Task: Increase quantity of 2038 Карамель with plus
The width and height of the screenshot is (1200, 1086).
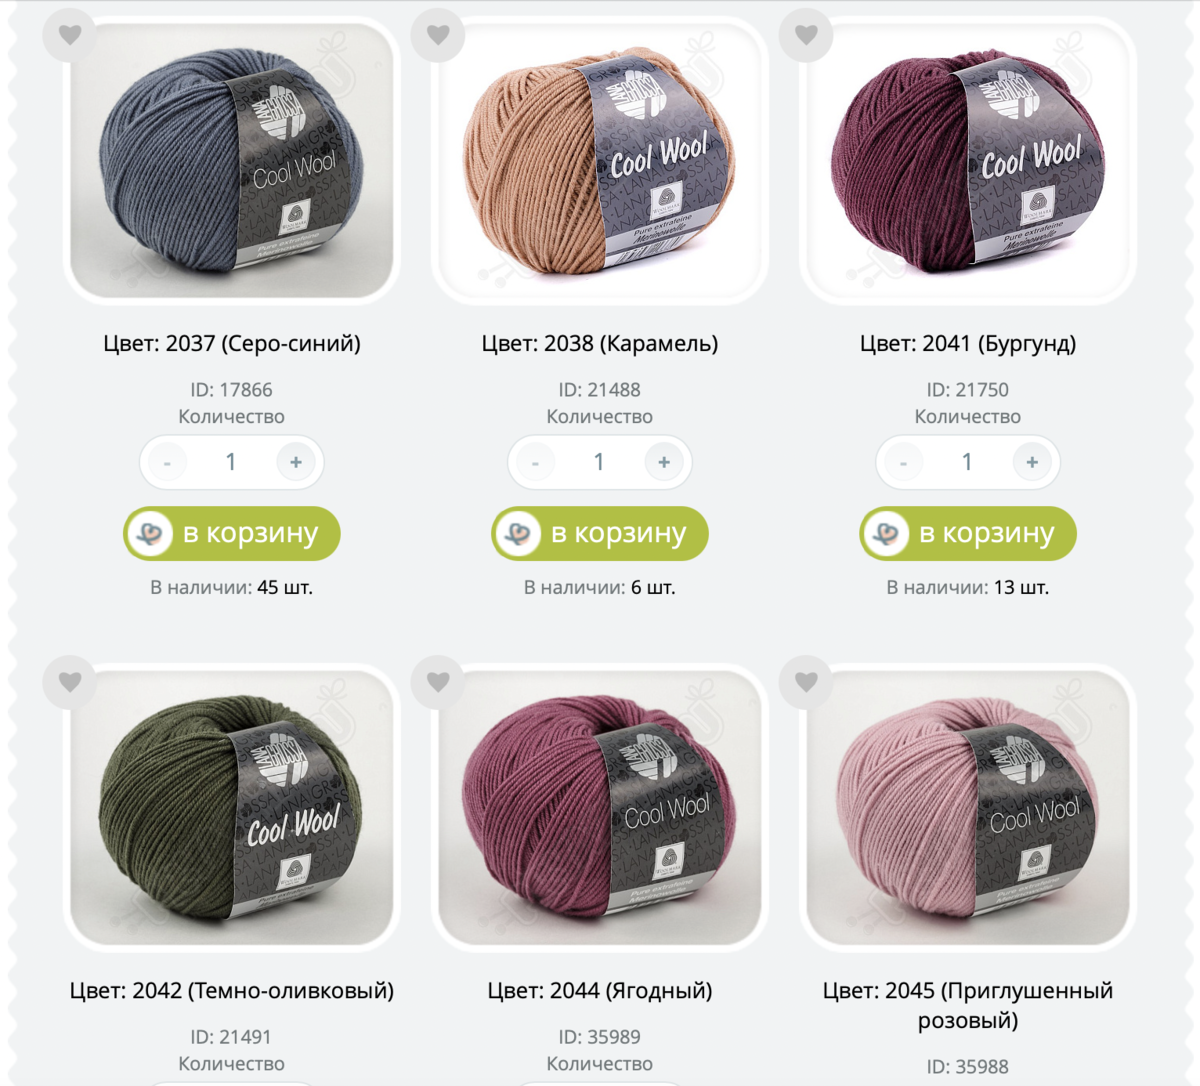Action: [664, 462]
